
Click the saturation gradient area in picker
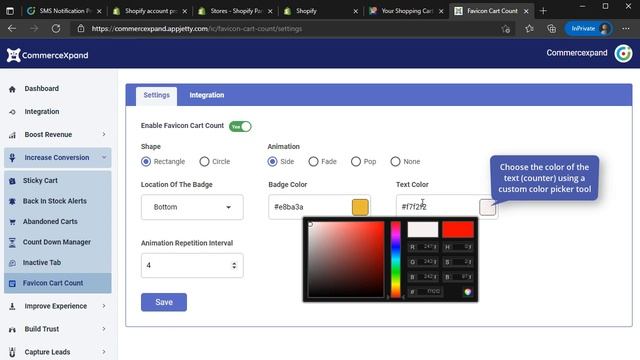pos(346,260)
